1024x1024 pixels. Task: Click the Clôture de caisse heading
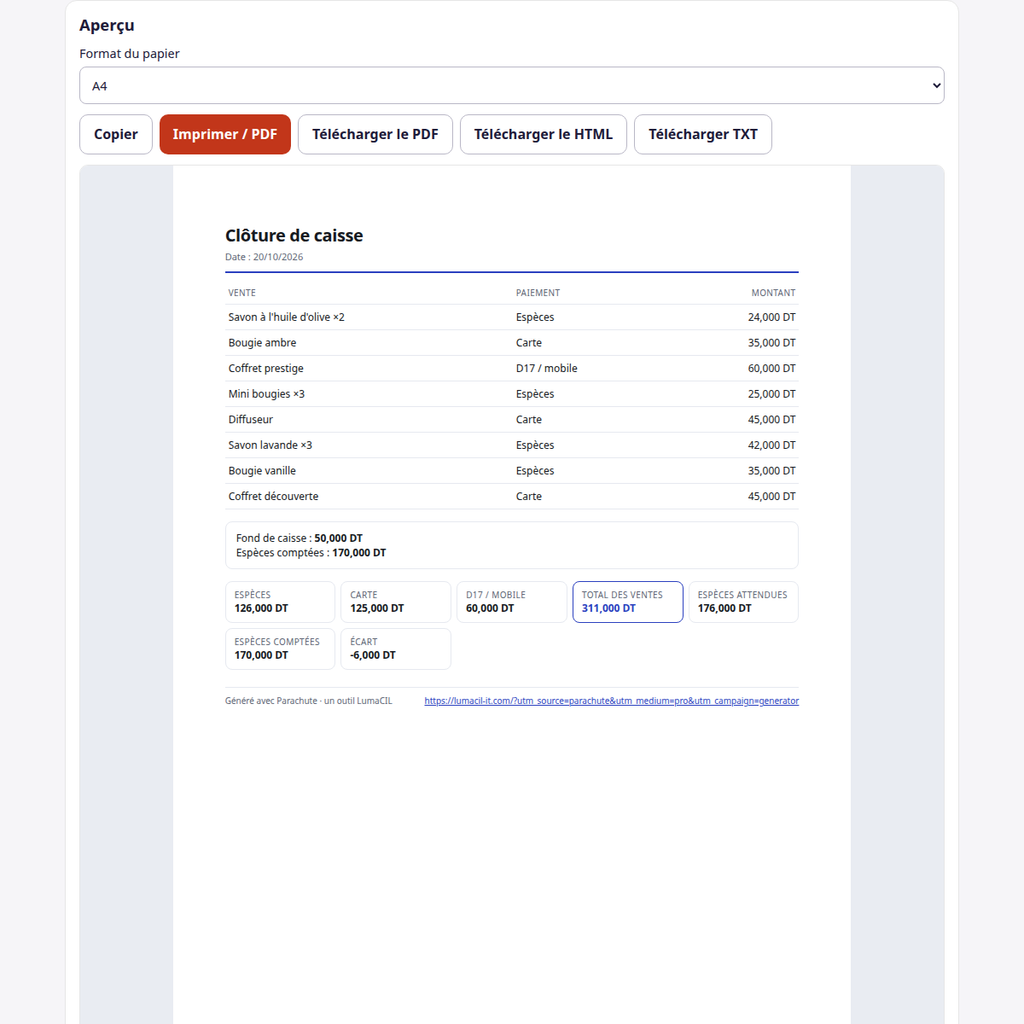tap(294, 236)
